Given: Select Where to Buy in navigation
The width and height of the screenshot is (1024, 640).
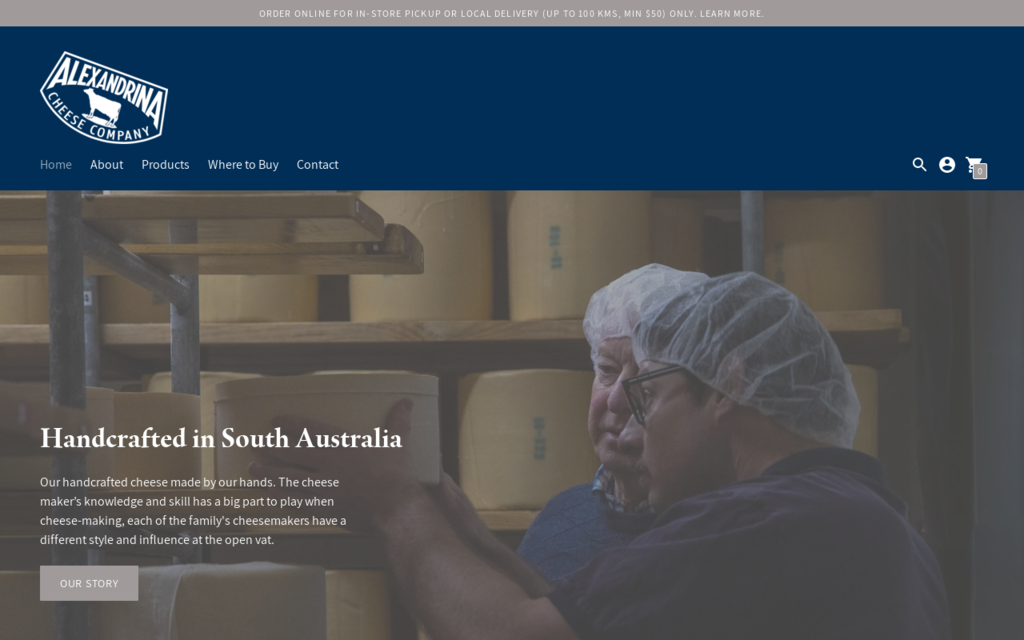Looking at the screenshot, I should click(x=243, y=165).
